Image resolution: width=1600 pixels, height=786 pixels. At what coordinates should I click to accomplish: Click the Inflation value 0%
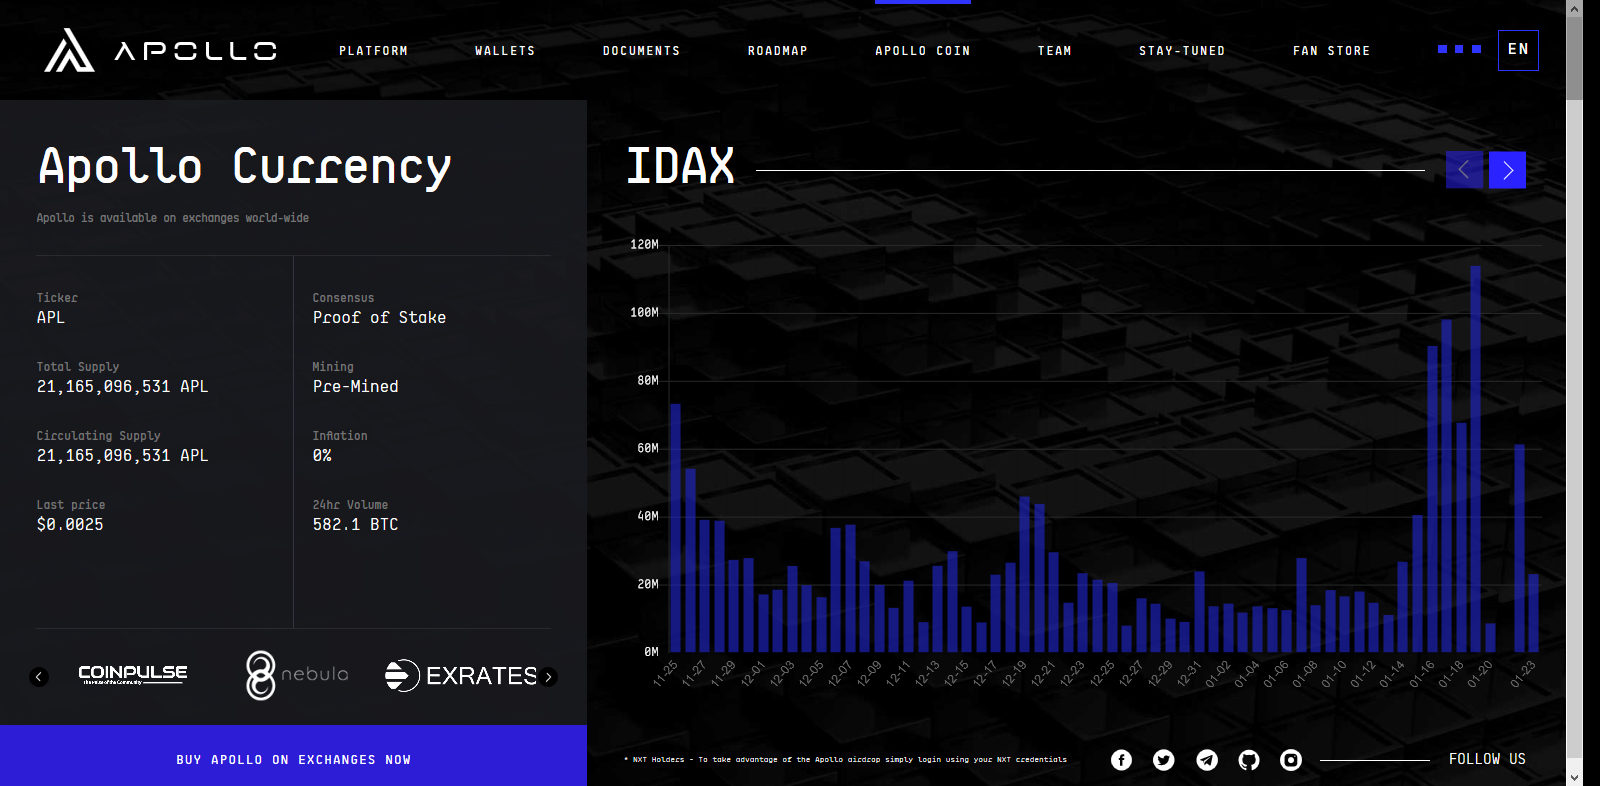322,455
